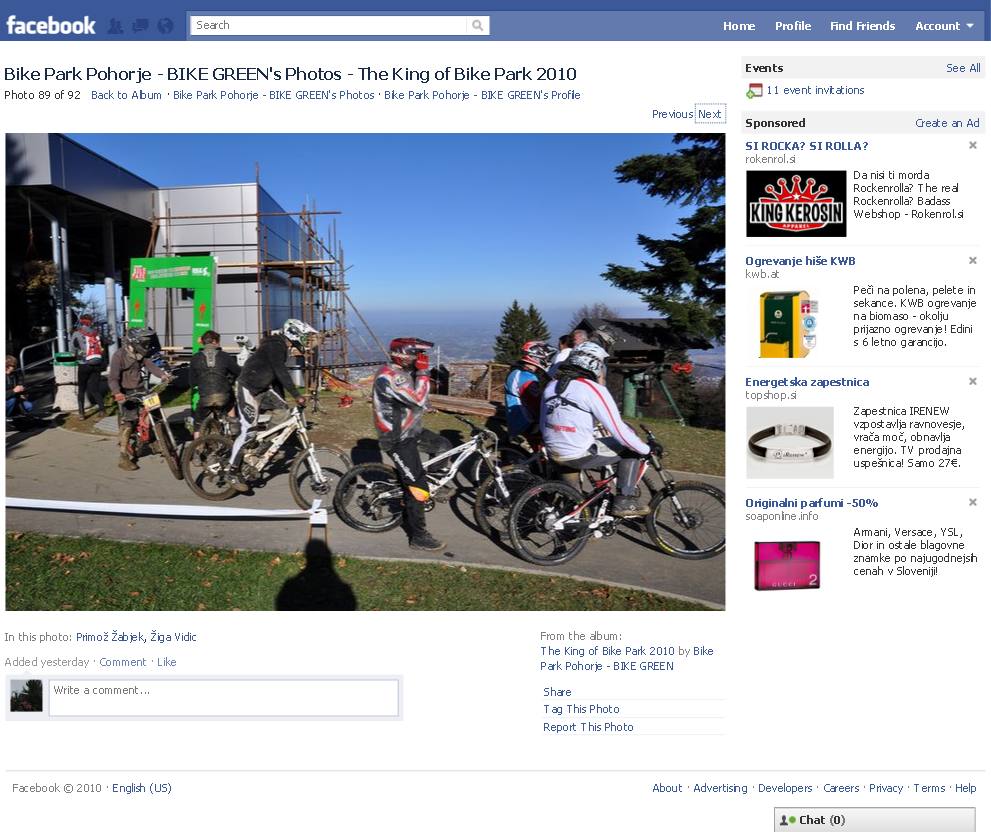The image size is (991, 832).
Task: Expand the Account dropdown menu
Action: click(x=944, y=26)
